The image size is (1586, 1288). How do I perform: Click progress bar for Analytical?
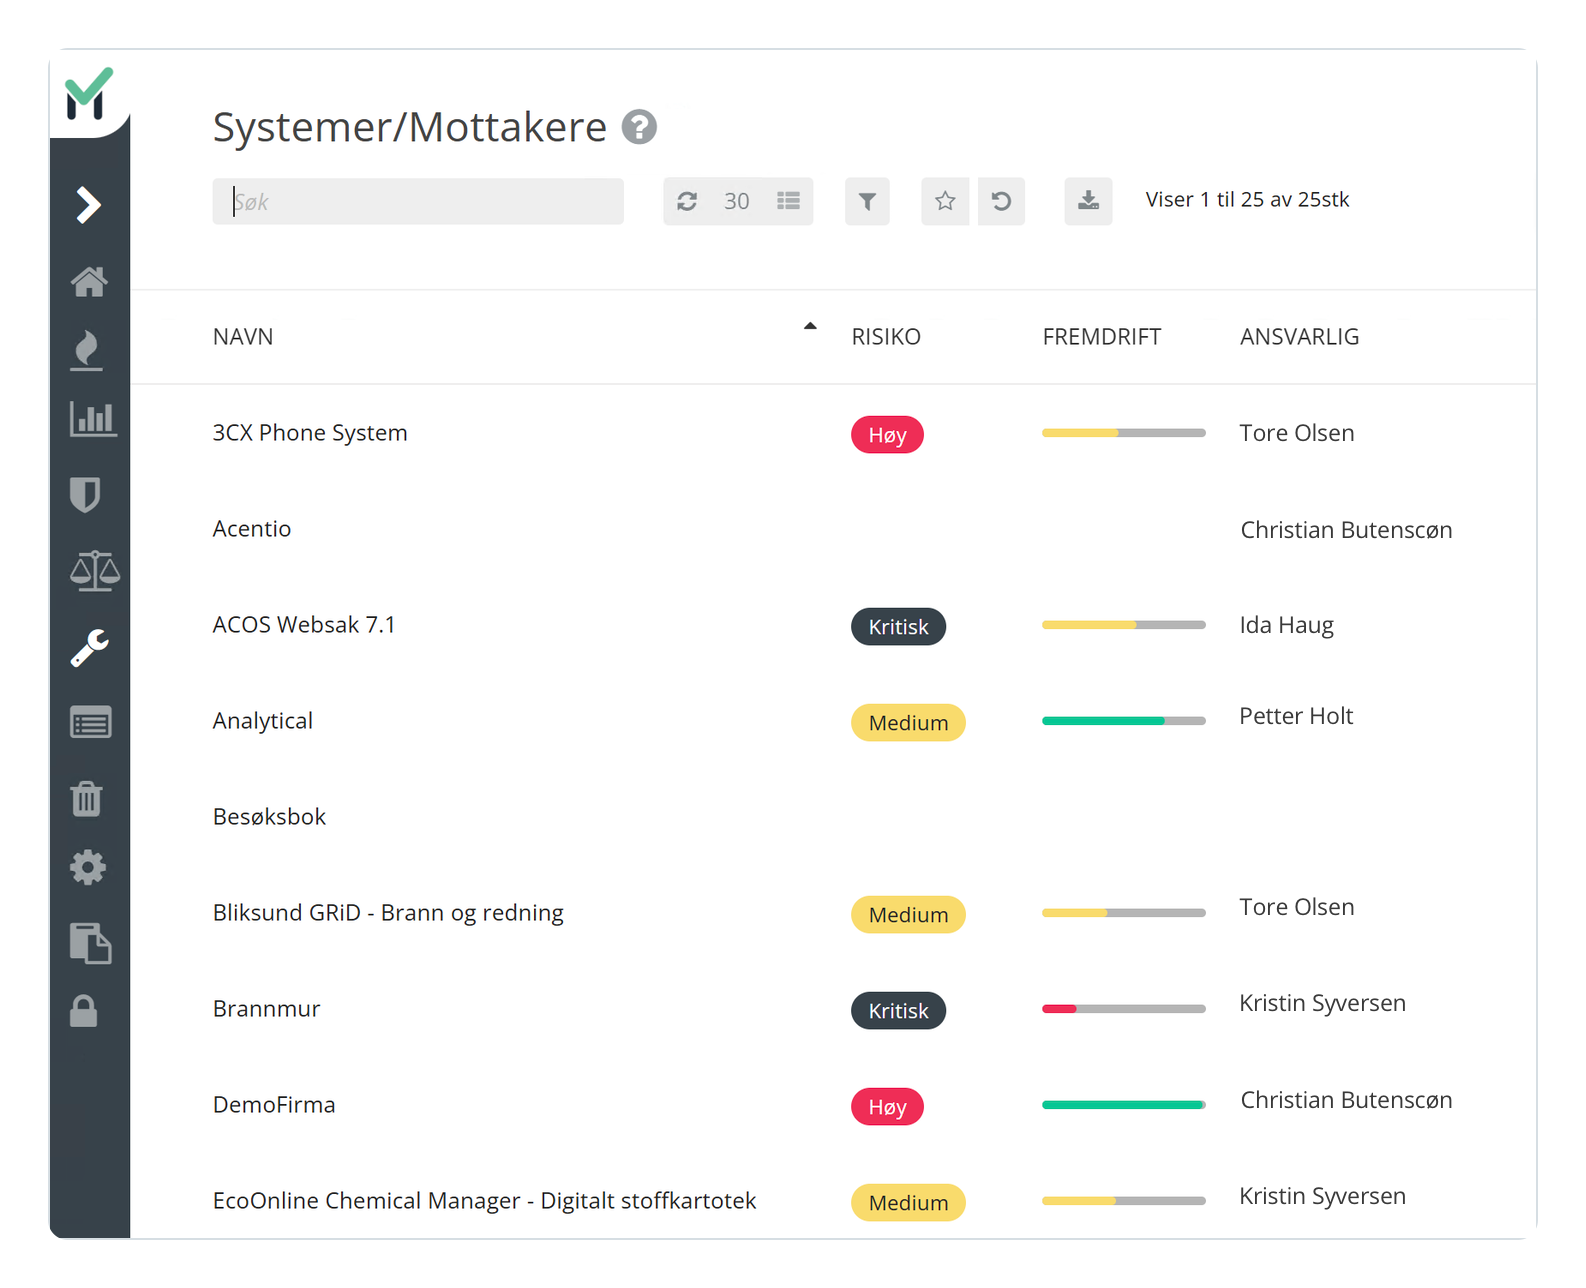1124,721
